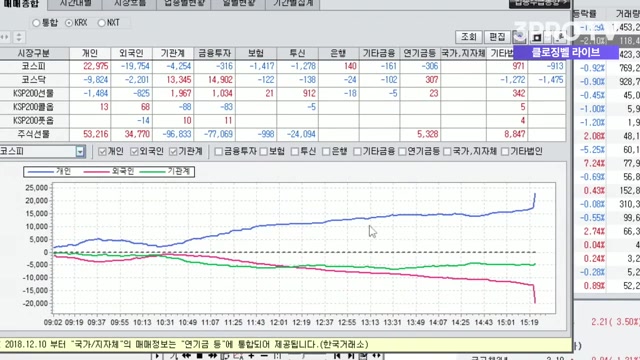This screenshot has height=360, width=640.
Task: Open the 코스피 market dropdown arrow
Action: pyautogui.click(x=80, y=152)
